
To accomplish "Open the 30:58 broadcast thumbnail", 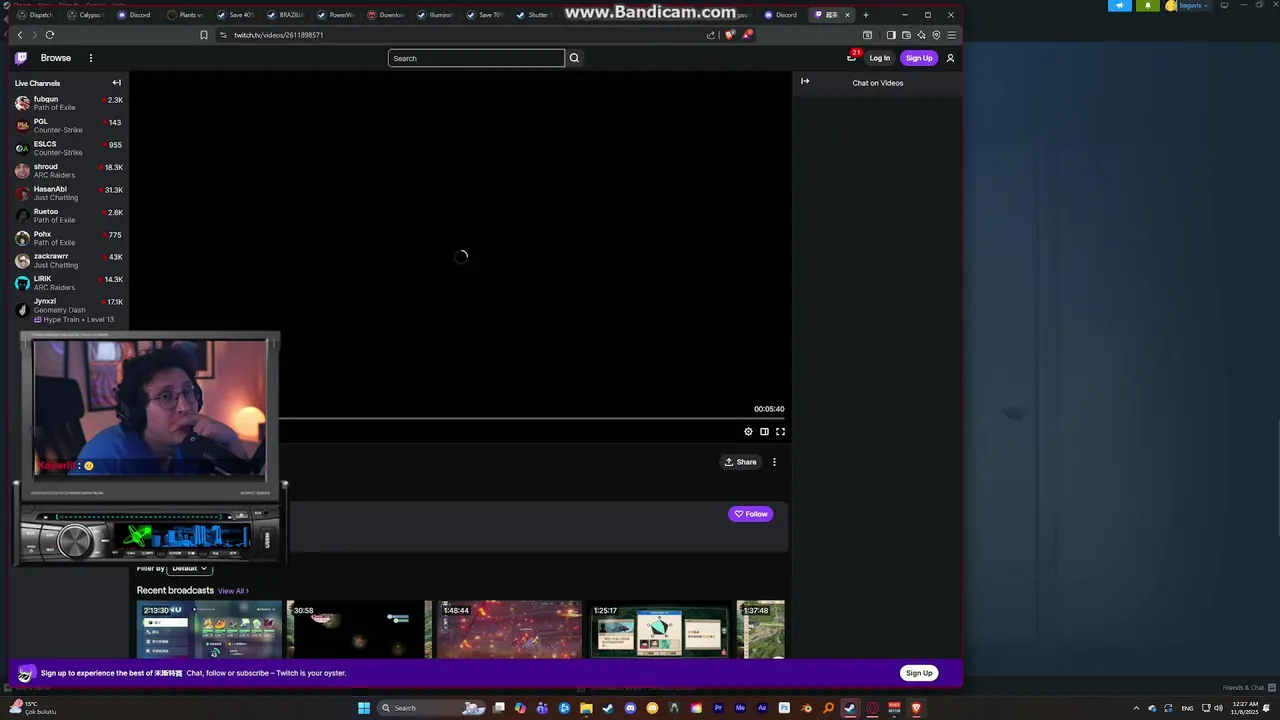I will (x=359, y=629).
